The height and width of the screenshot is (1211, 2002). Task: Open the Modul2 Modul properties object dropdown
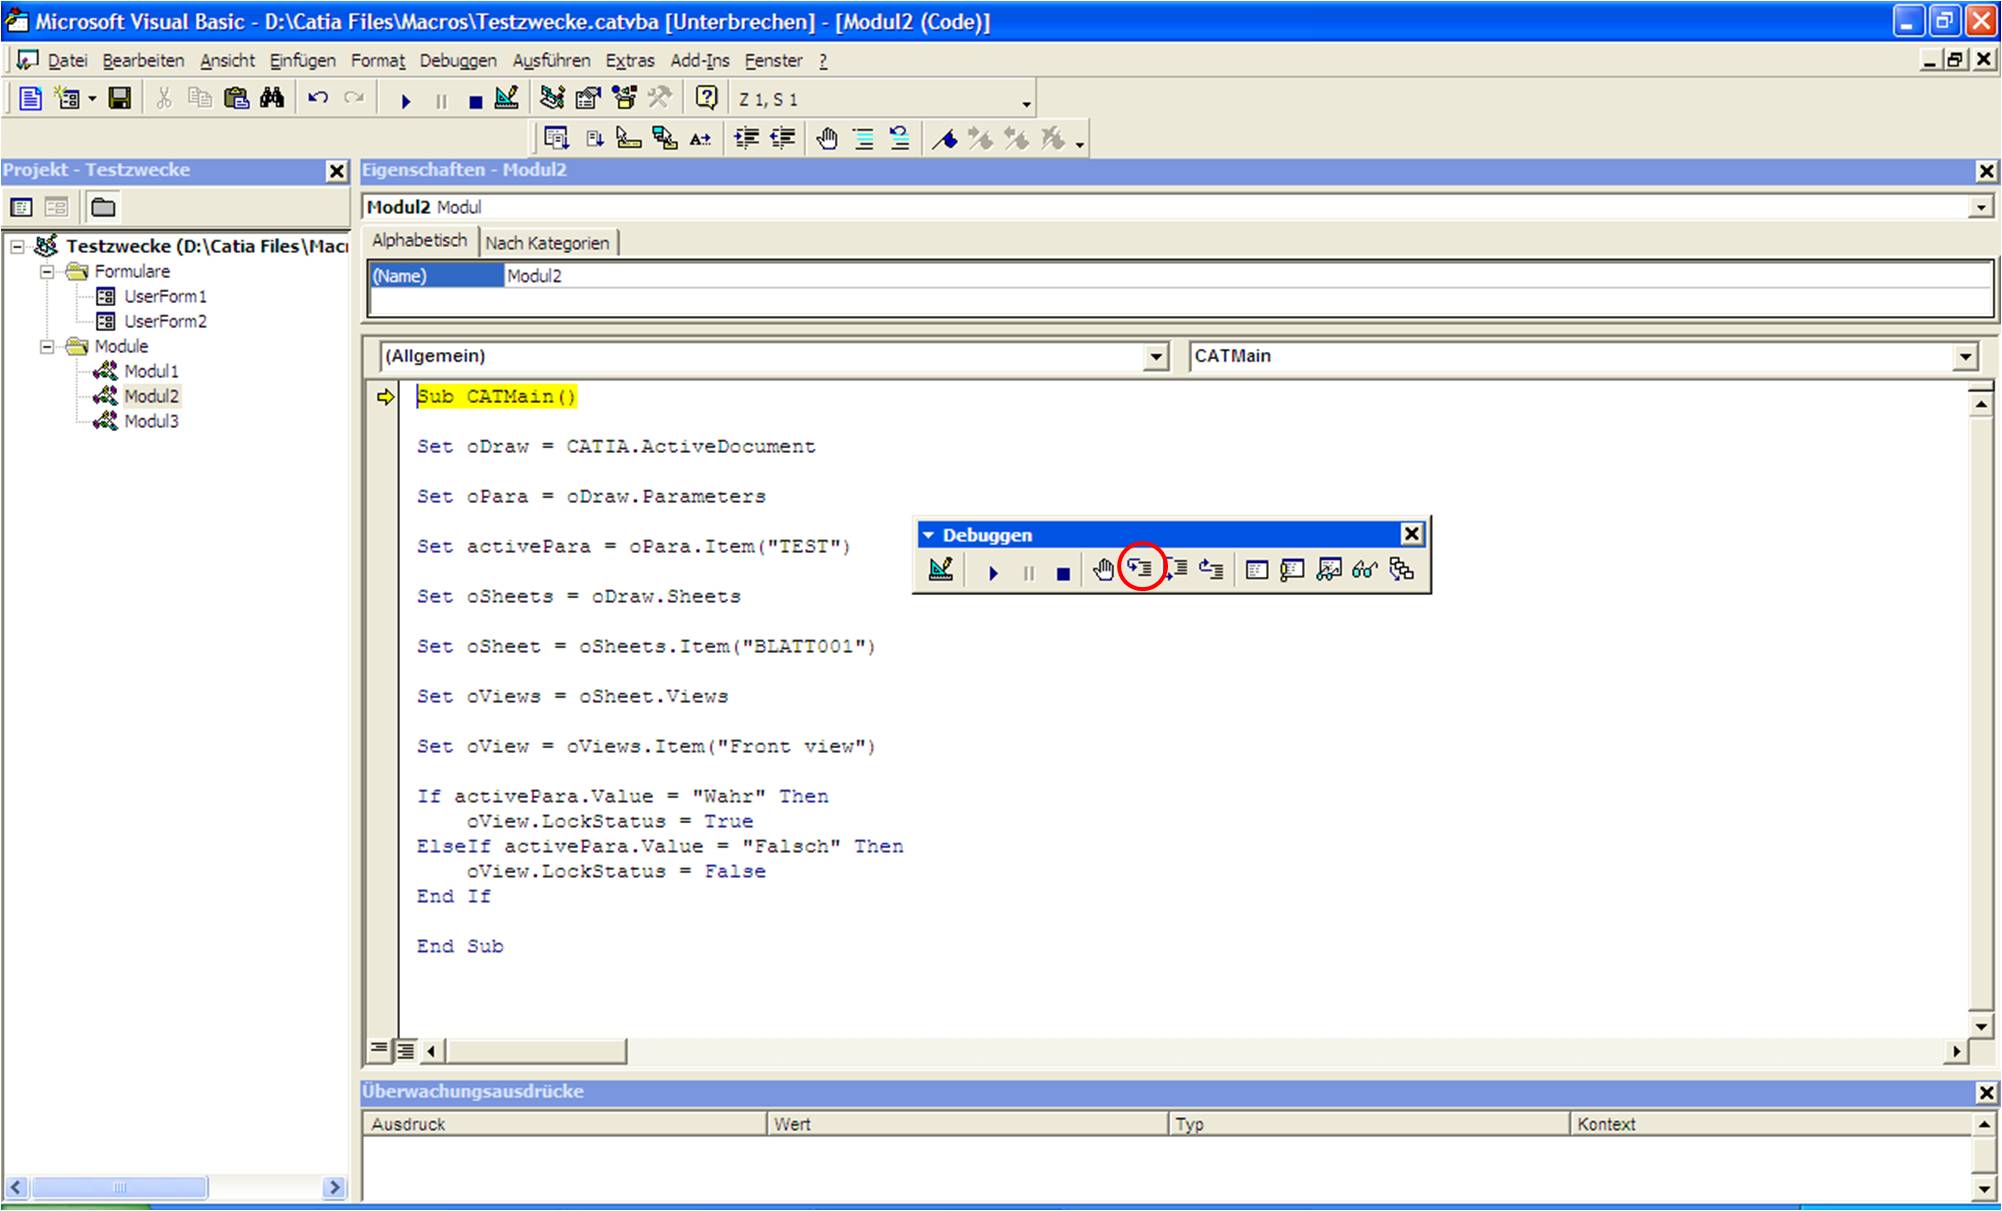(1981, 207)
